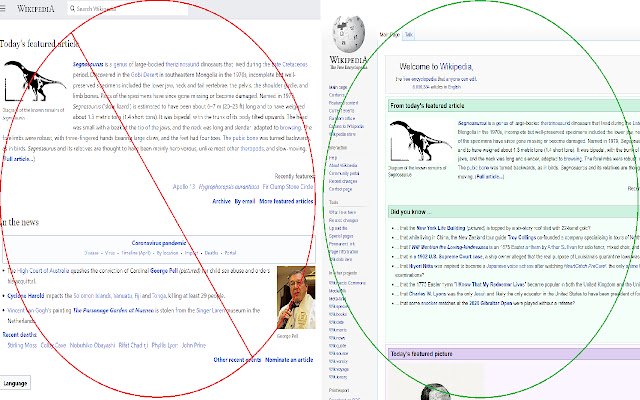
Task: Open the Hygrophoropsis aurantiaca link
Action: [x=229, y=187]
